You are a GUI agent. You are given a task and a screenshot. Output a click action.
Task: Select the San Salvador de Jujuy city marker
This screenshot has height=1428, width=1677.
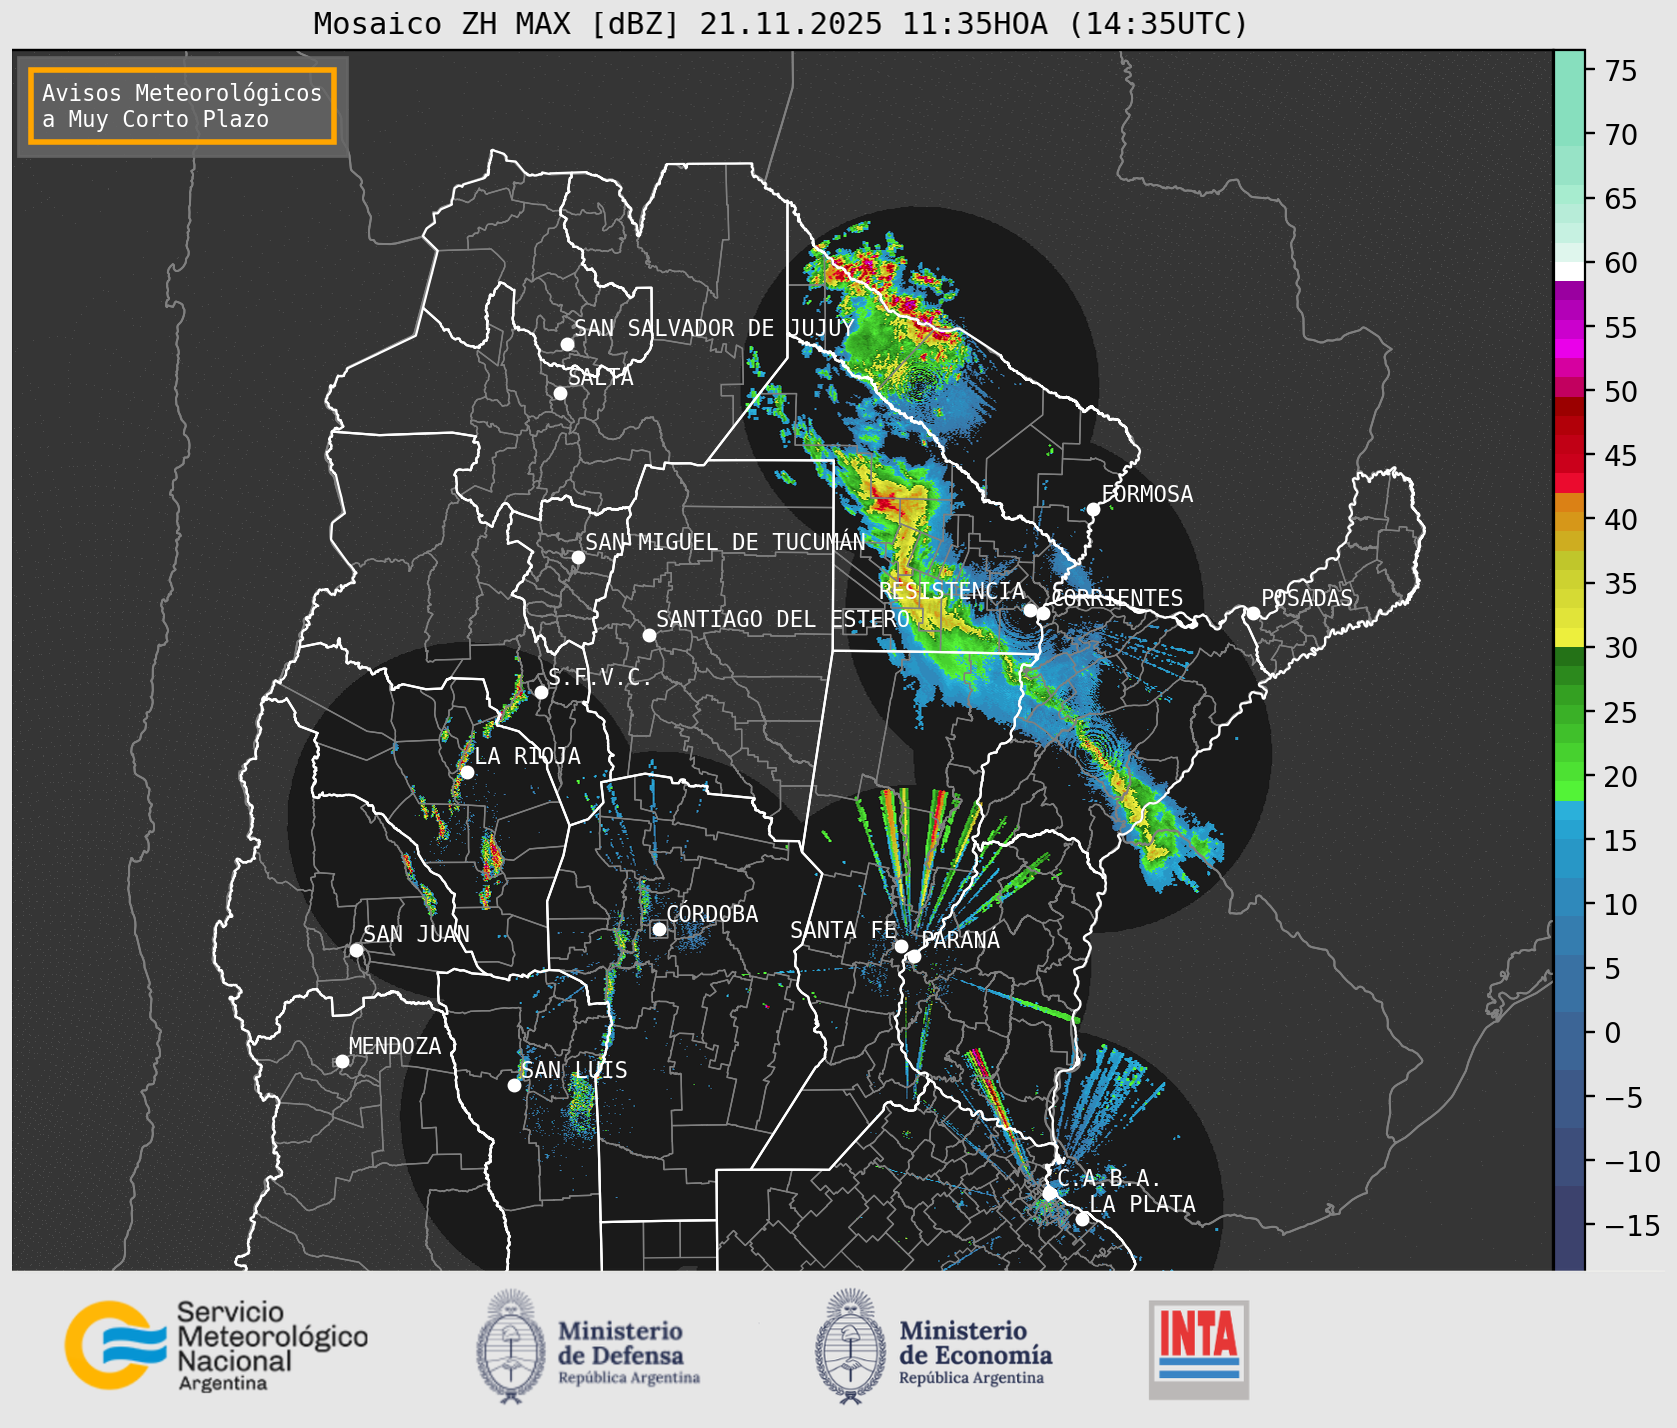tap(567, 344)
